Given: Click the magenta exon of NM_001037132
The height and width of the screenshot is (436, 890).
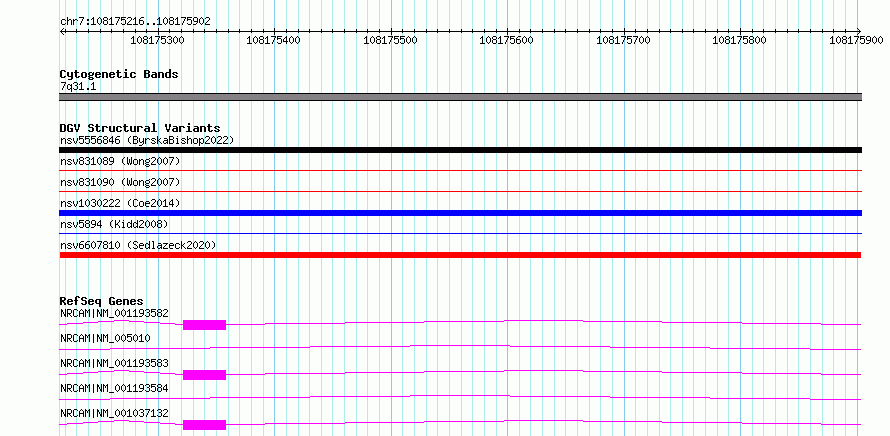Looking at the screenshot, I should click(204, 425).
